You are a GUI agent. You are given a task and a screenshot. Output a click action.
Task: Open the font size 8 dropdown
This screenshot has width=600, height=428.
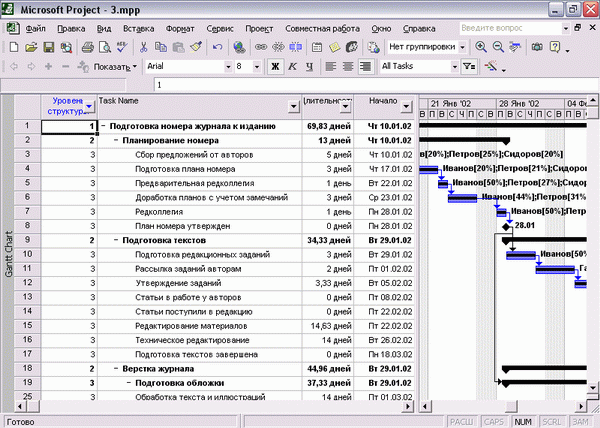(x=257, y=67)
